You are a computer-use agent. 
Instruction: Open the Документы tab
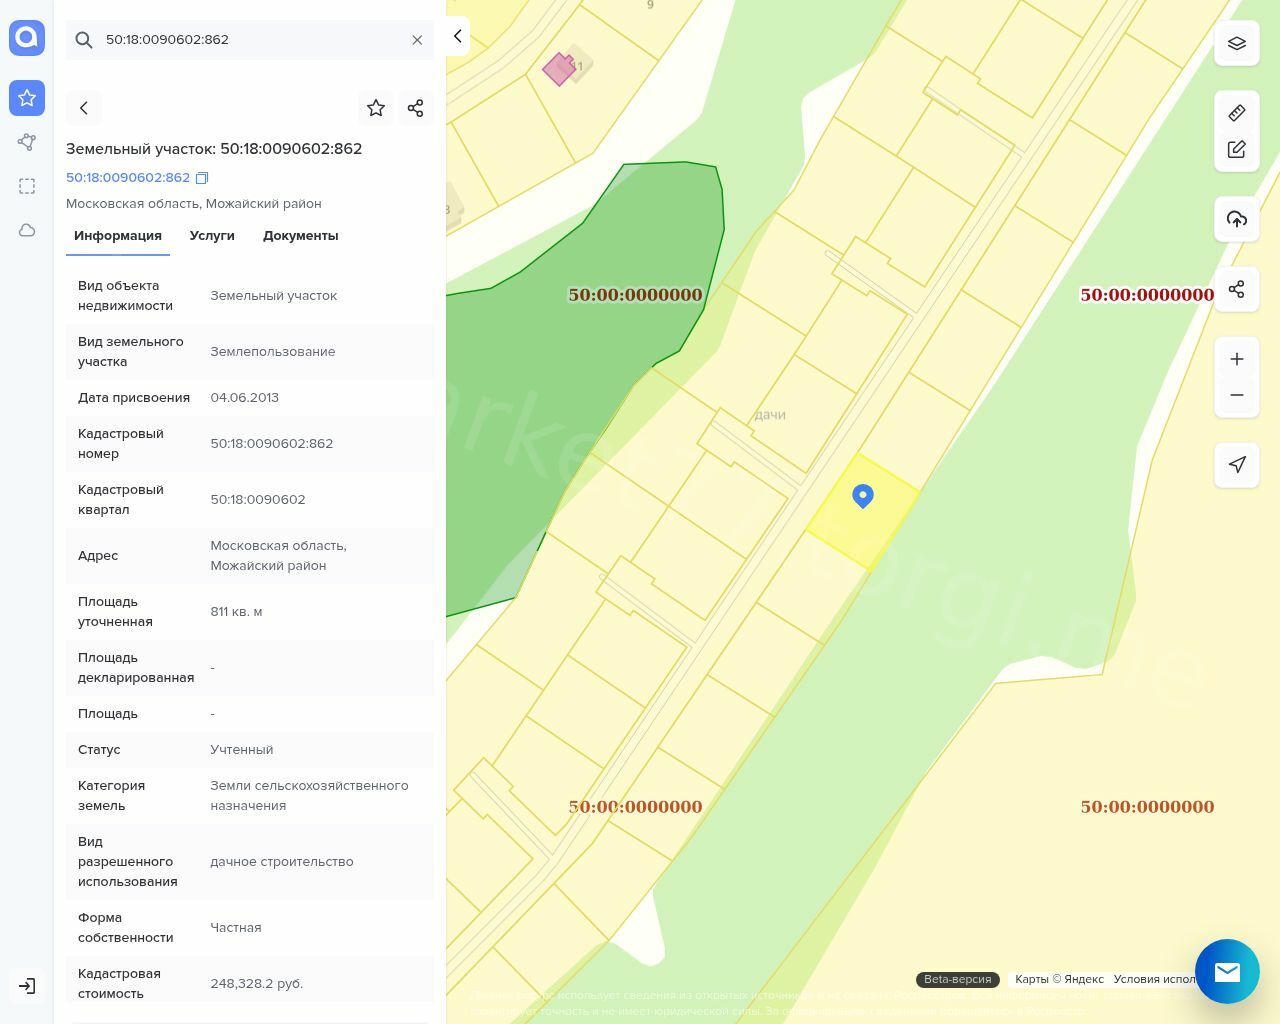(300, 236)
